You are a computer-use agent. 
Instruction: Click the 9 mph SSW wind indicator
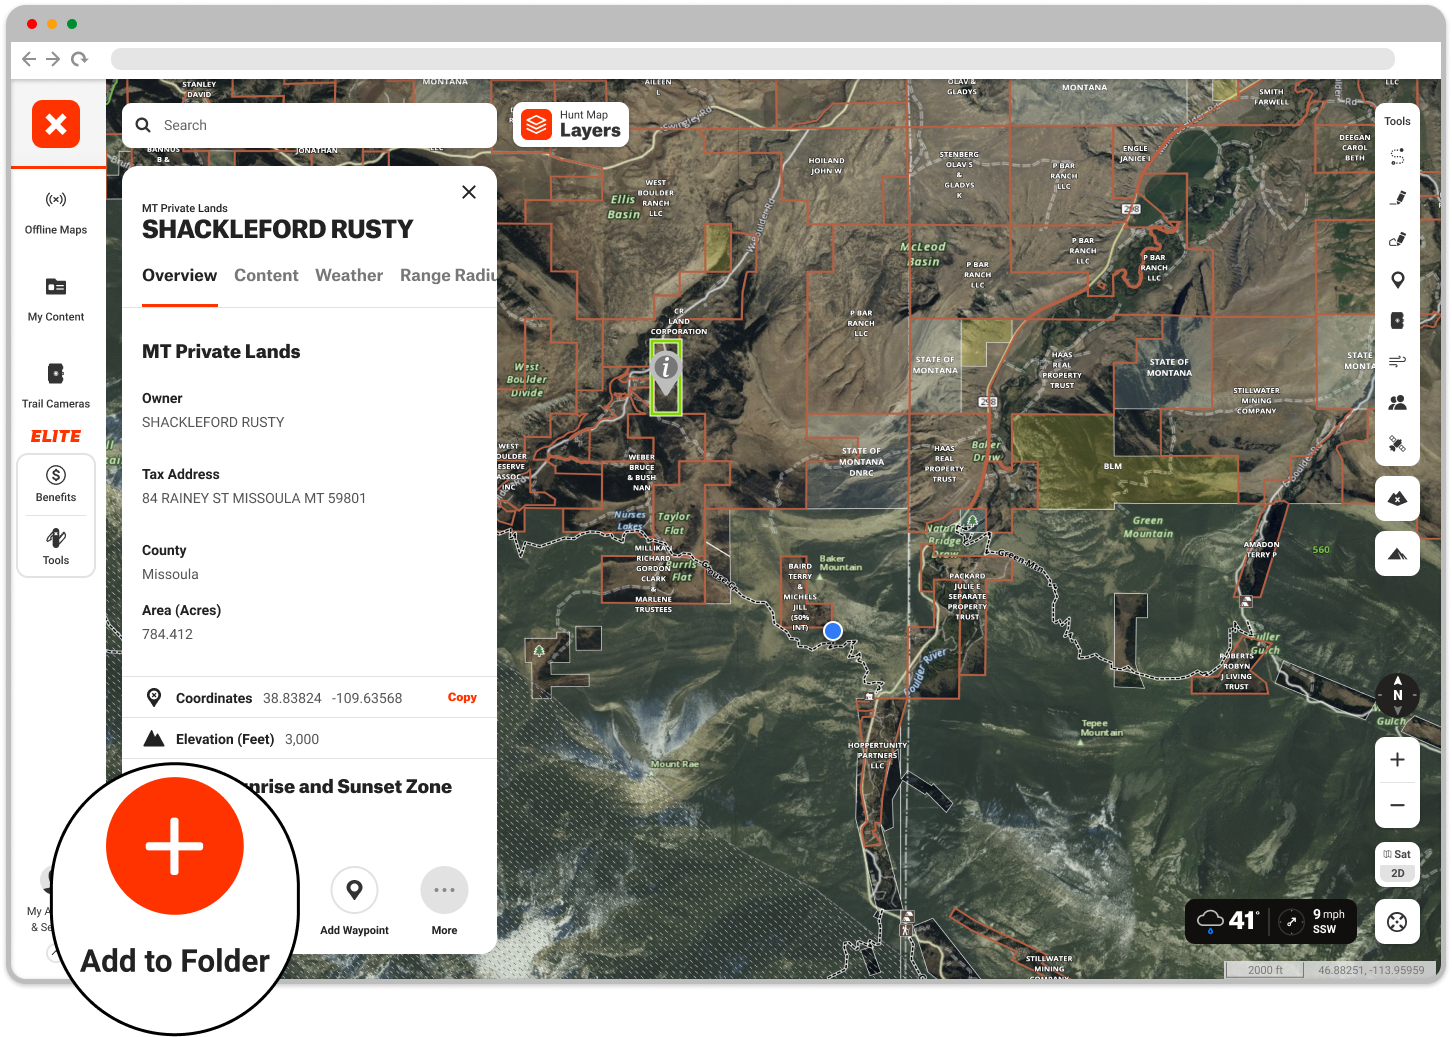[1314, 921]
